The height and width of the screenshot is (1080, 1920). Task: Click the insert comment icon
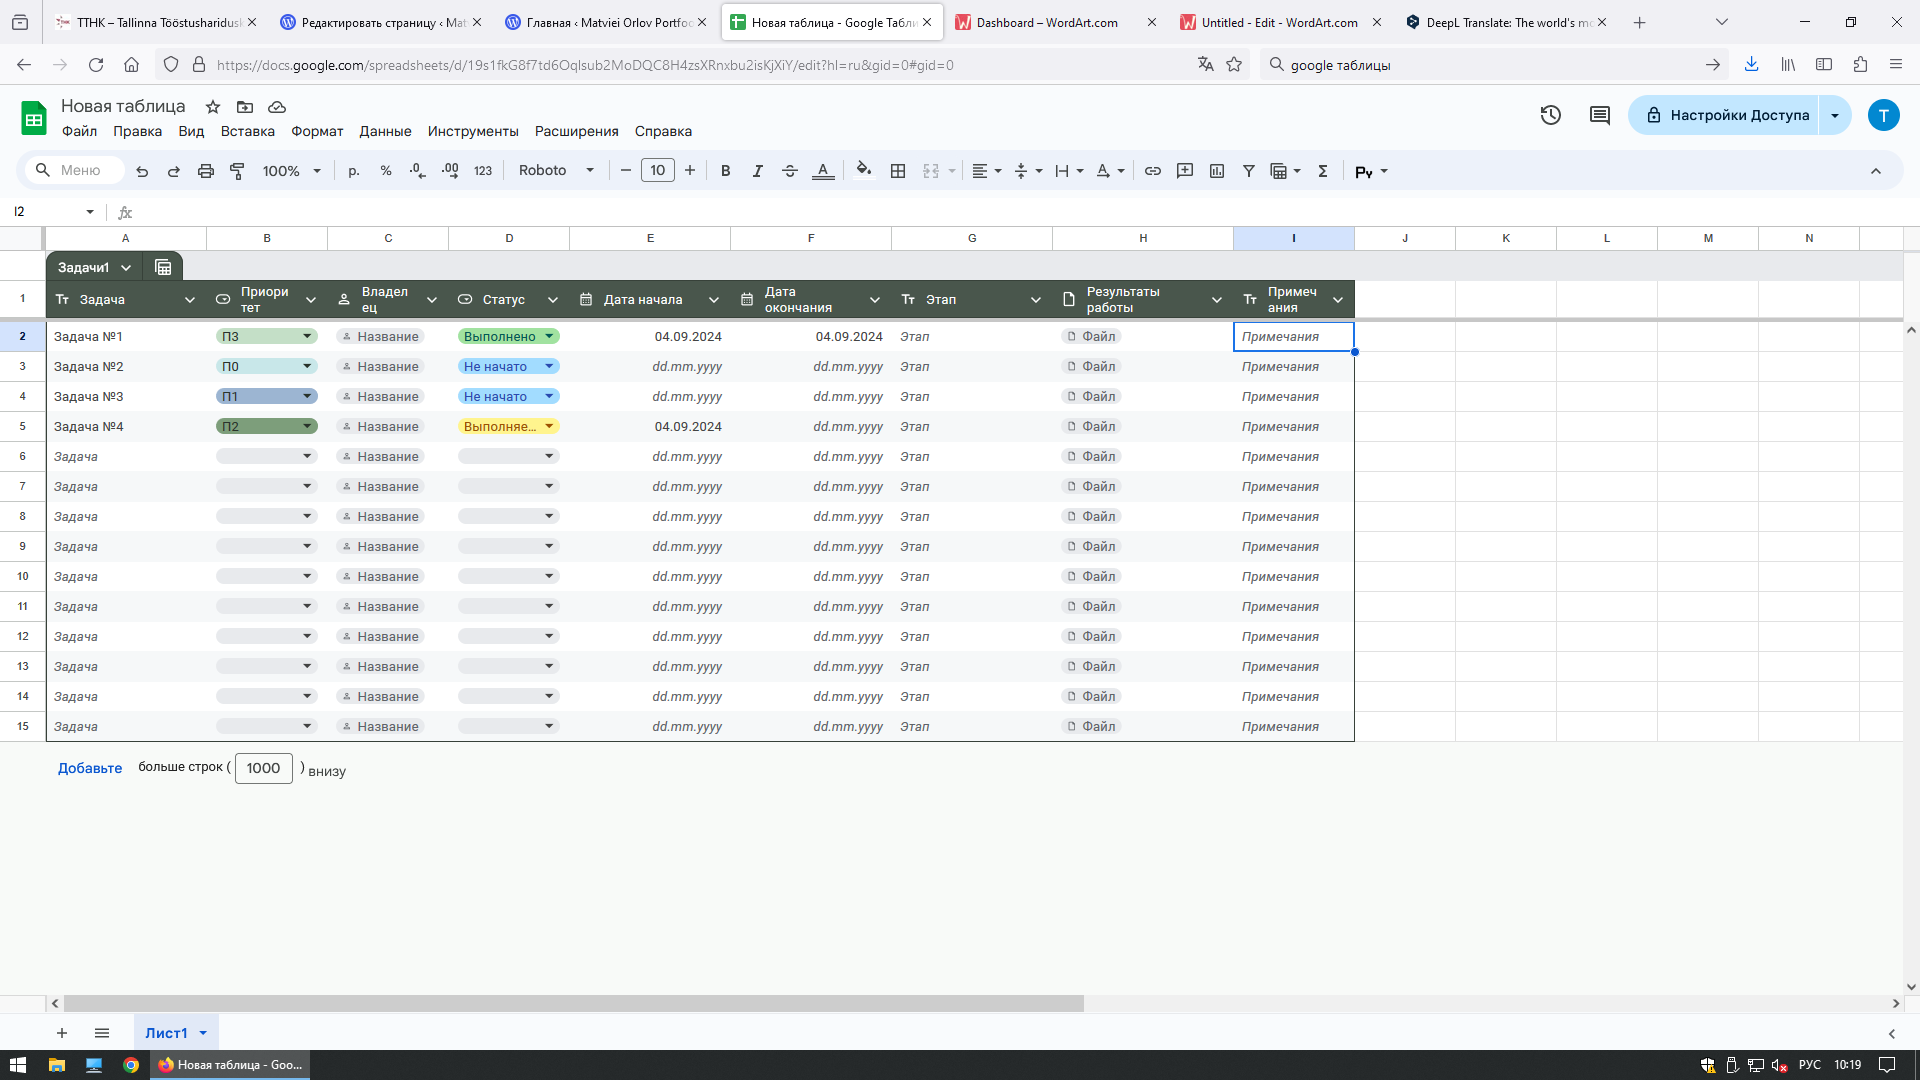pos(1185,171)
